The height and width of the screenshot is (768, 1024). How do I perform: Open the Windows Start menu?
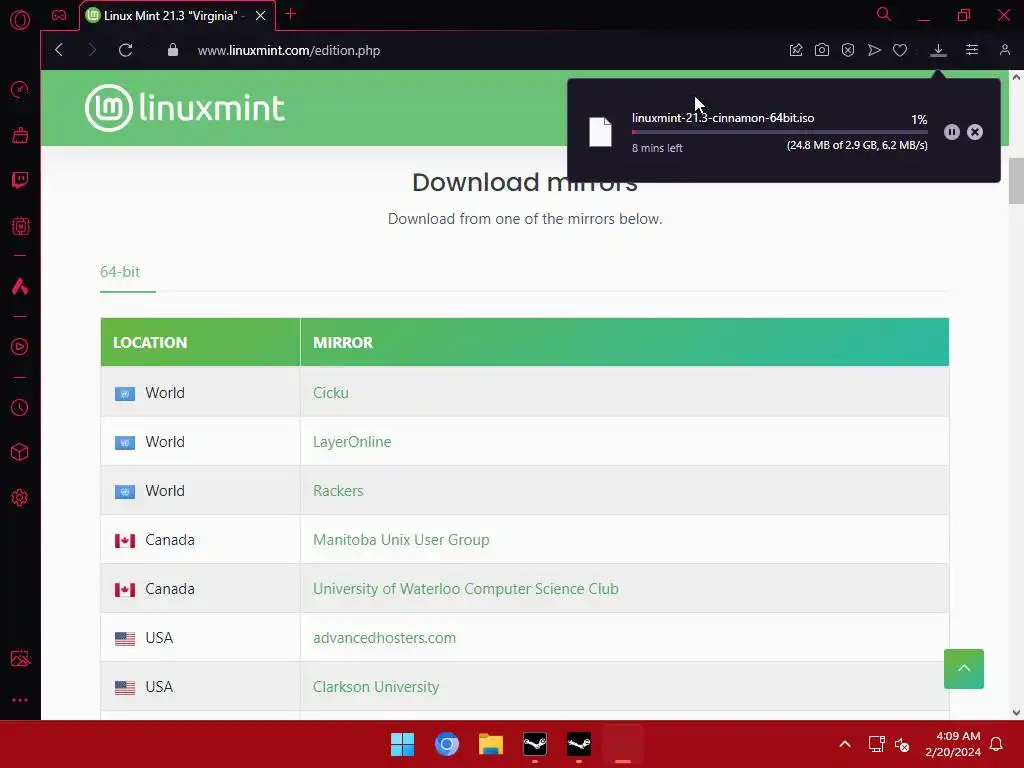pos(402,744)
